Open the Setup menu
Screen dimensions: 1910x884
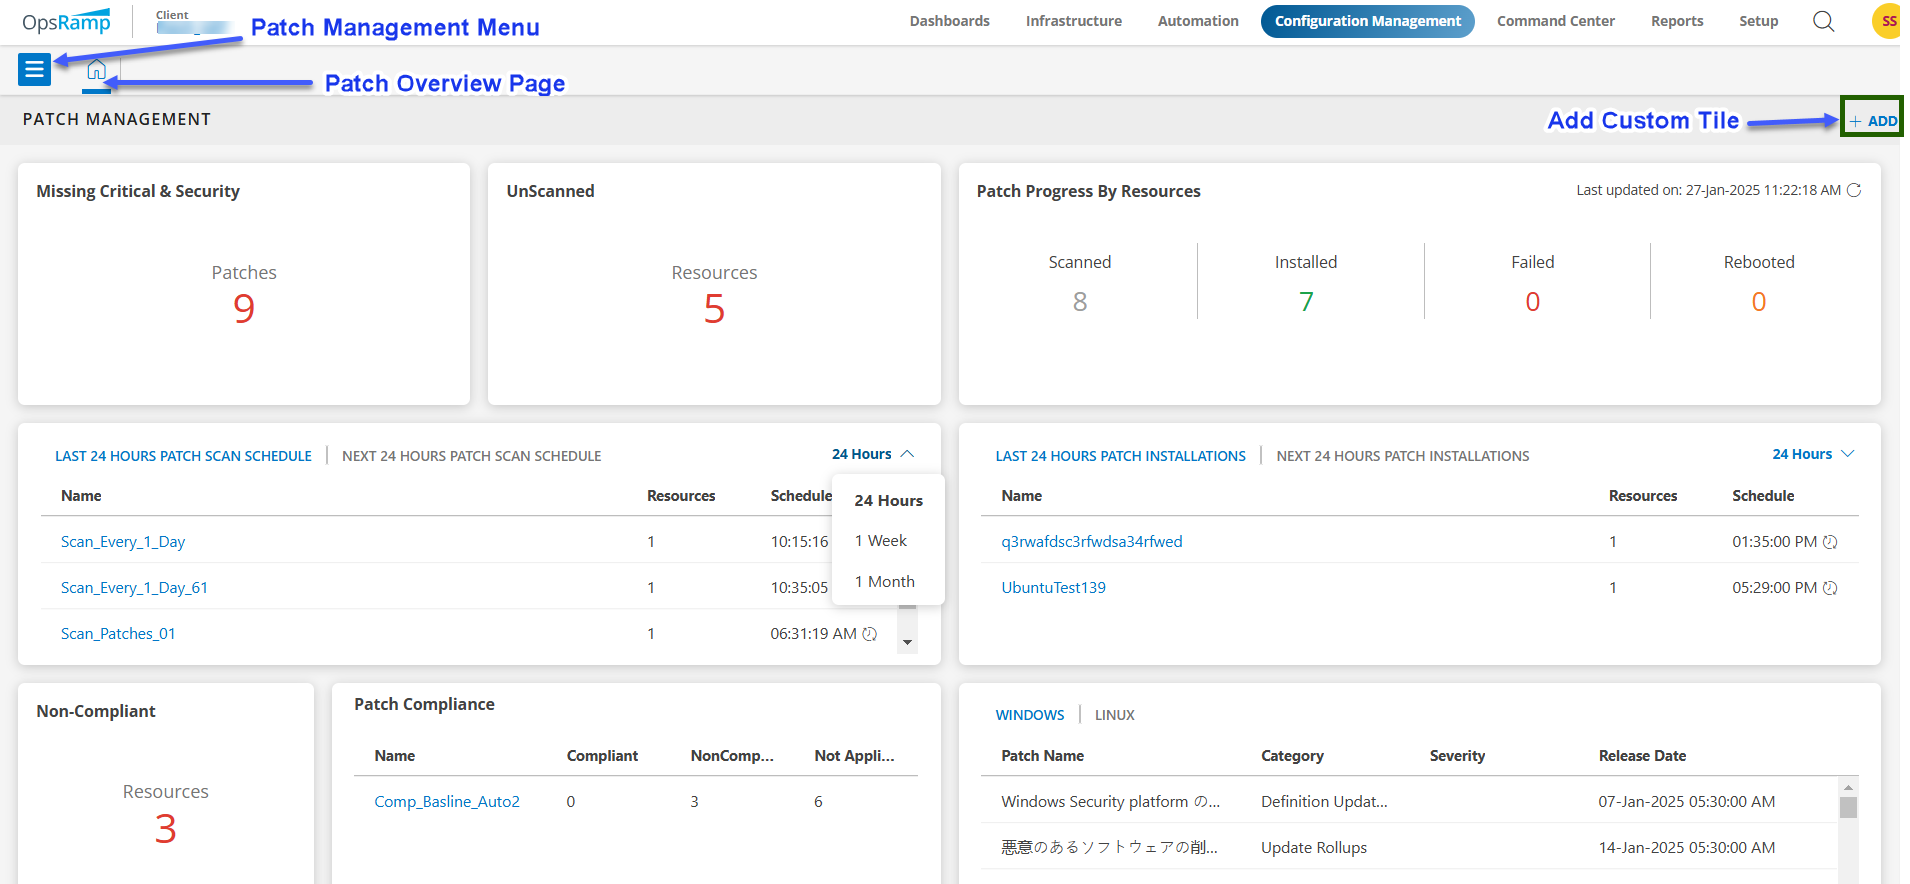click(1758, 21)
